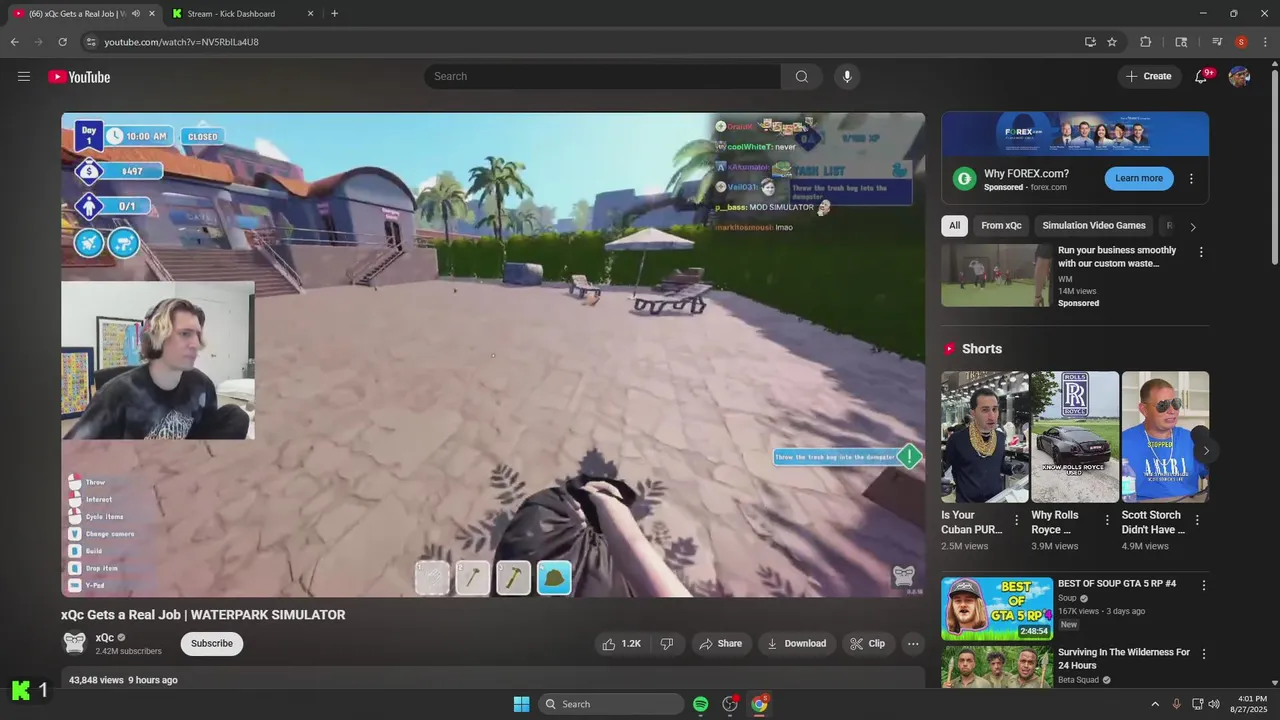
Task: Show next Shorts with arrow
Action: pyautogui.click(x=1206, y=450)
